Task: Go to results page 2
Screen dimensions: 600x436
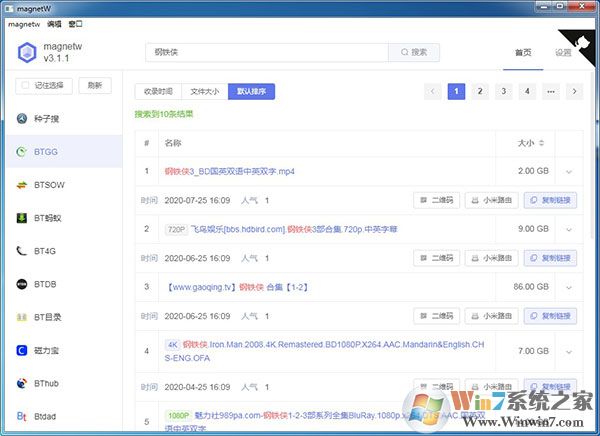Action: [x=480, y=91]
